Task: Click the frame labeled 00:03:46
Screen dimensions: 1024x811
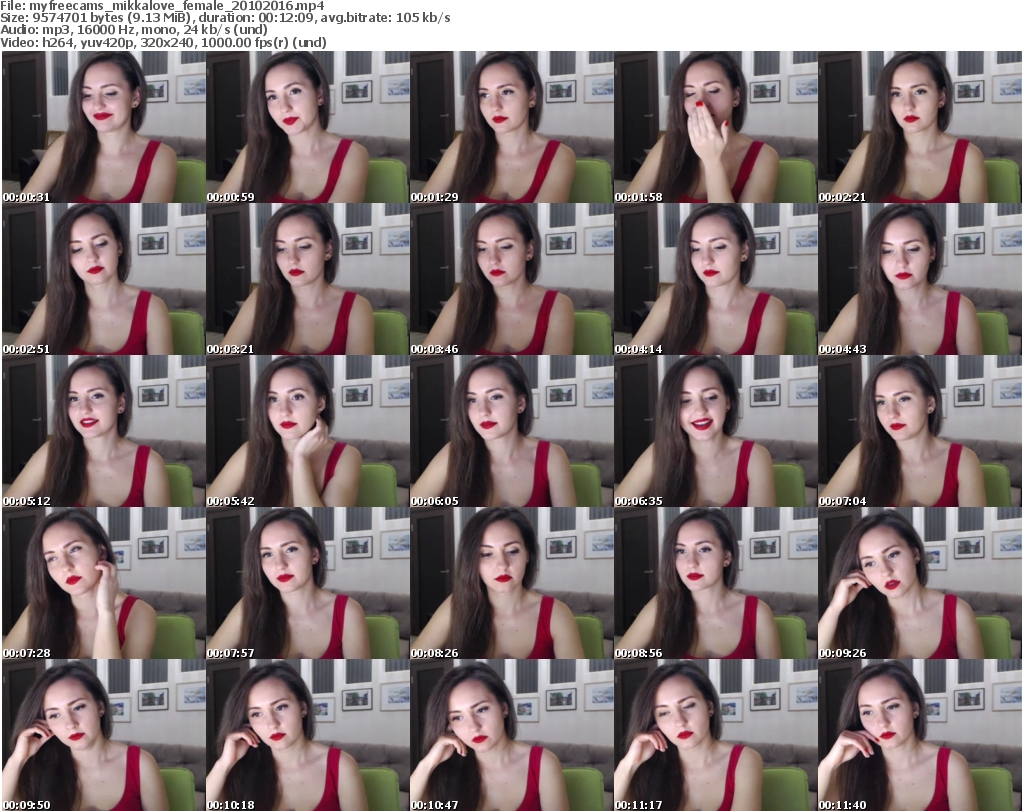Action: pyautogui.click(x=511, y=279)
